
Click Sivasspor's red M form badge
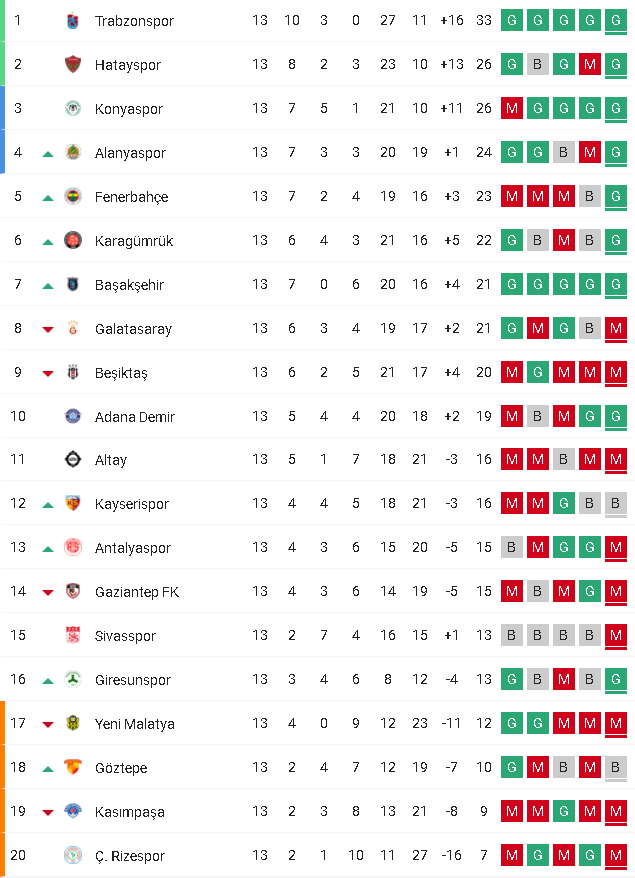[x=616, y=636]
